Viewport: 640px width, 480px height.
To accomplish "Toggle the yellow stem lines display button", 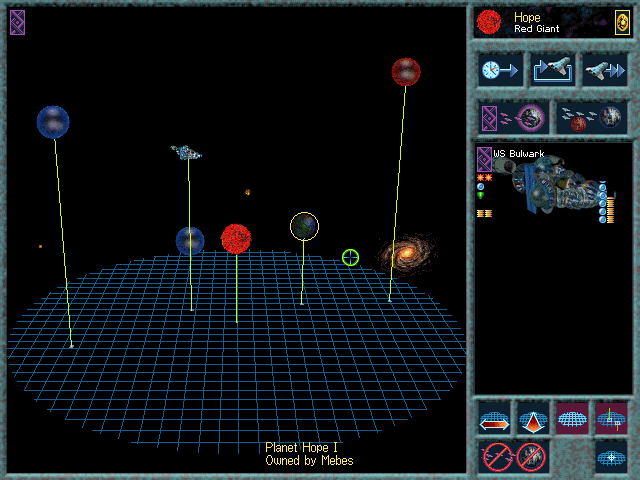I will 611,418.
